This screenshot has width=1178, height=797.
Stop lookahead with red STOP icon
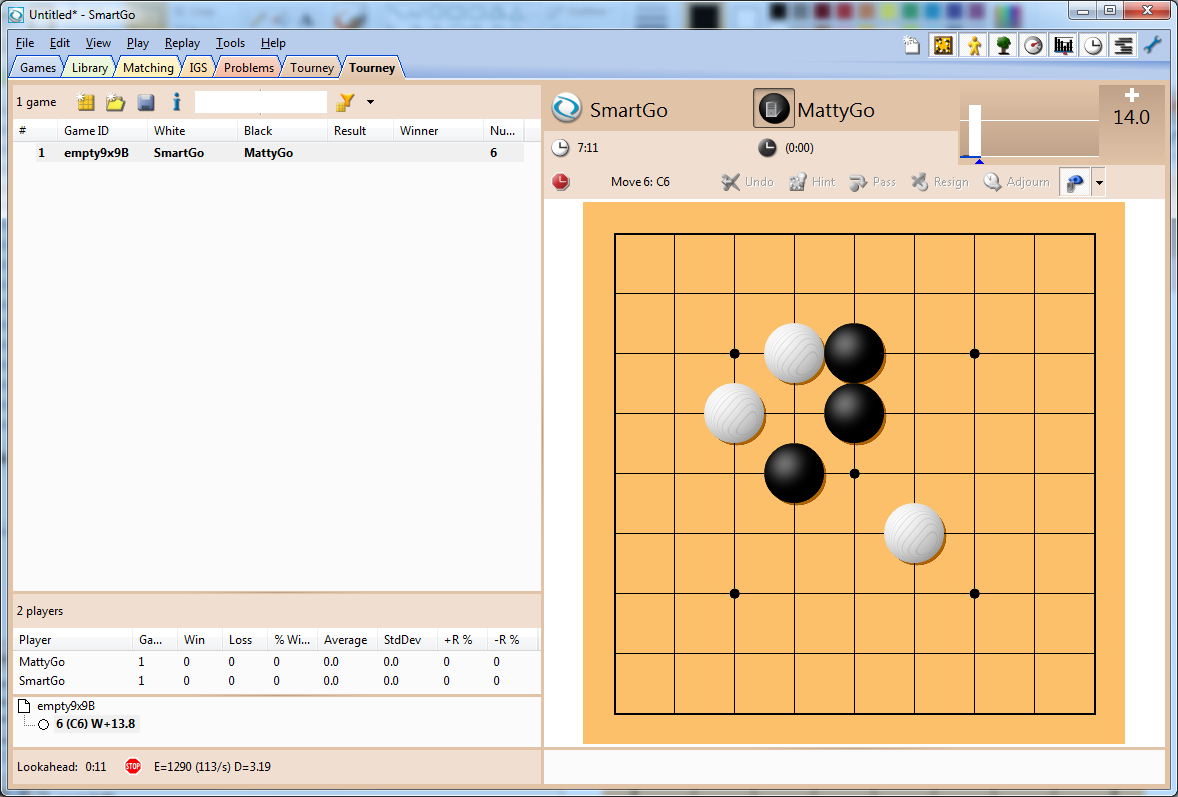click(133, 766)
